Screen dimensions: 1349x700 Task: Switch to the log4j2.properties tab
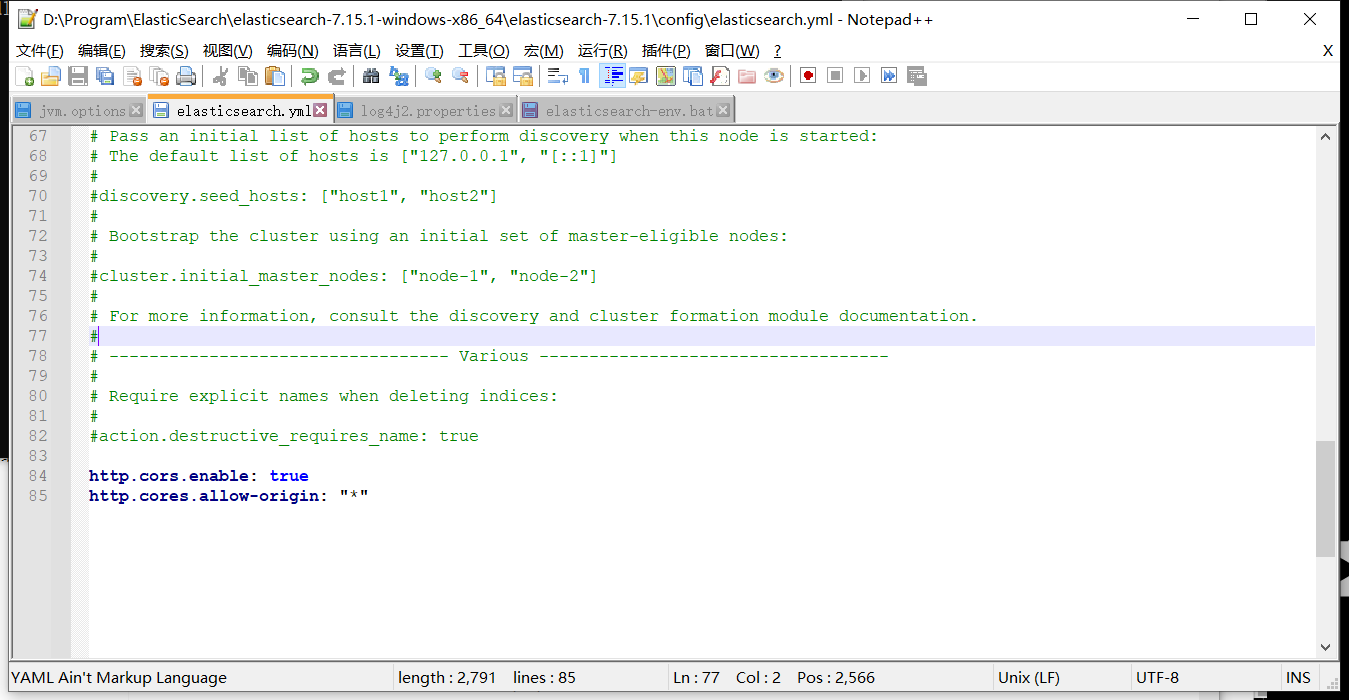click(x=428, y=111)
